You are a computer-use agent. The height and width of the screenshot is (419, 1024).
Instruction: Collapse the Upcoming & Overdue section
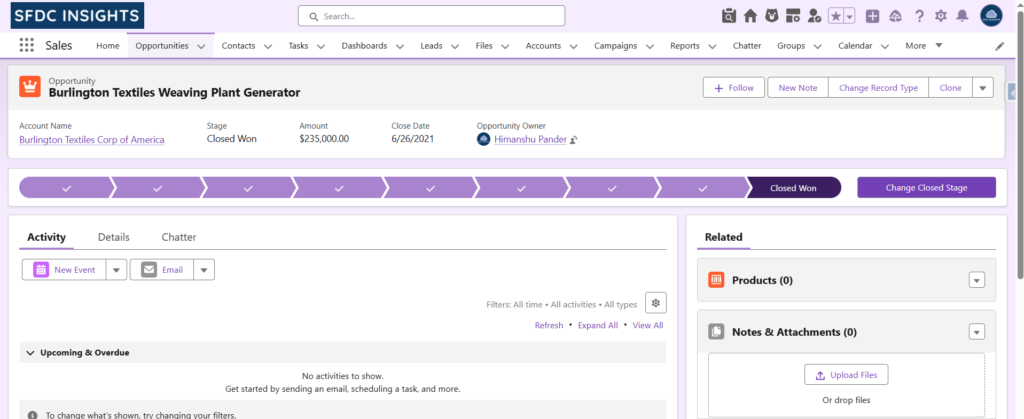(30, 353)
